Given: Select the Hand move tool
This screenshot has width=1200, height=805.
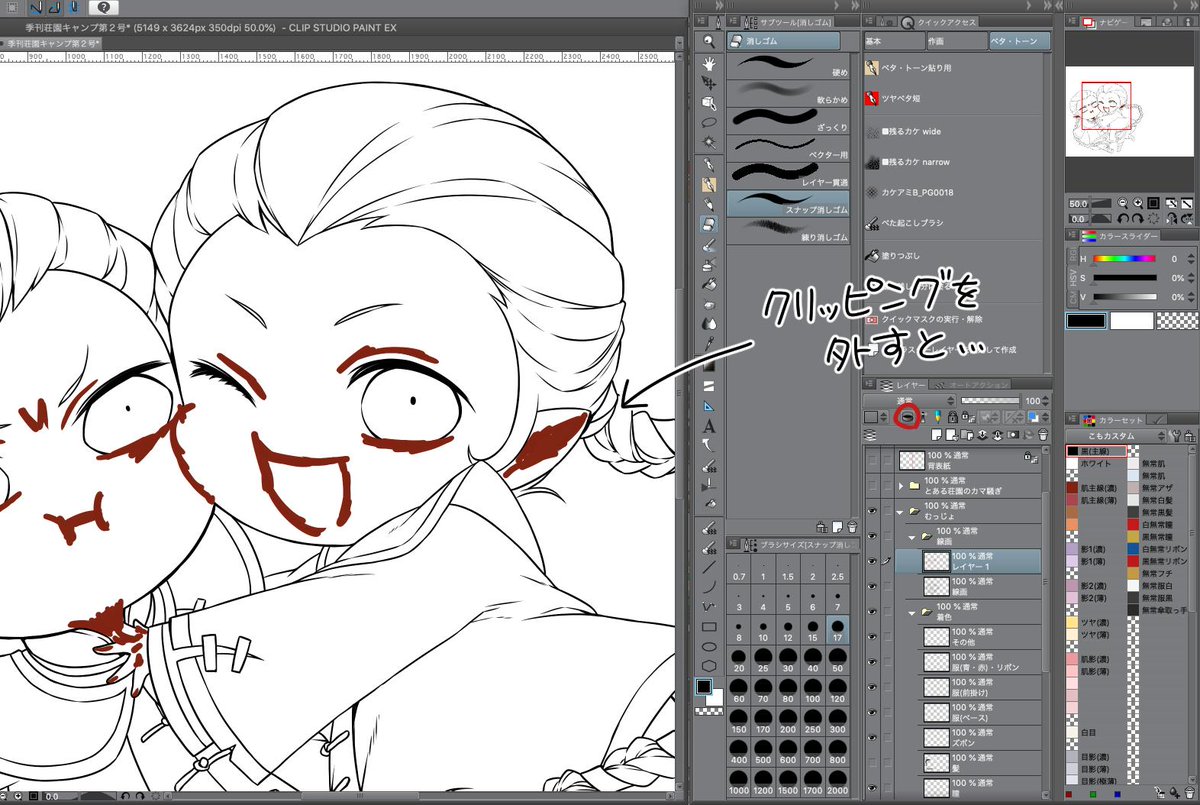Looking at the screenshot, I should click(x=709, y=62).
